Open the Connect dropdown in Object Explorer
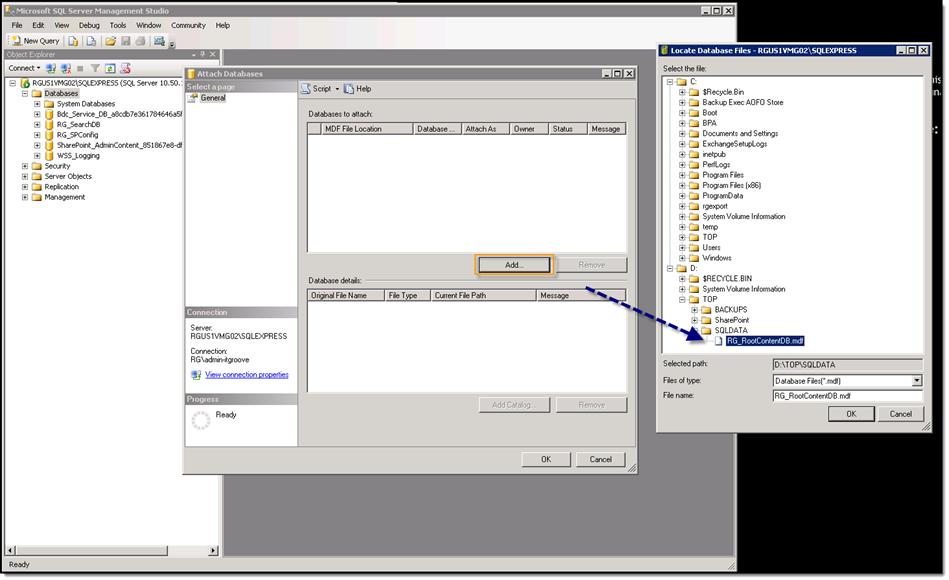This screenshot has width=949, height=580. [25, 68]
